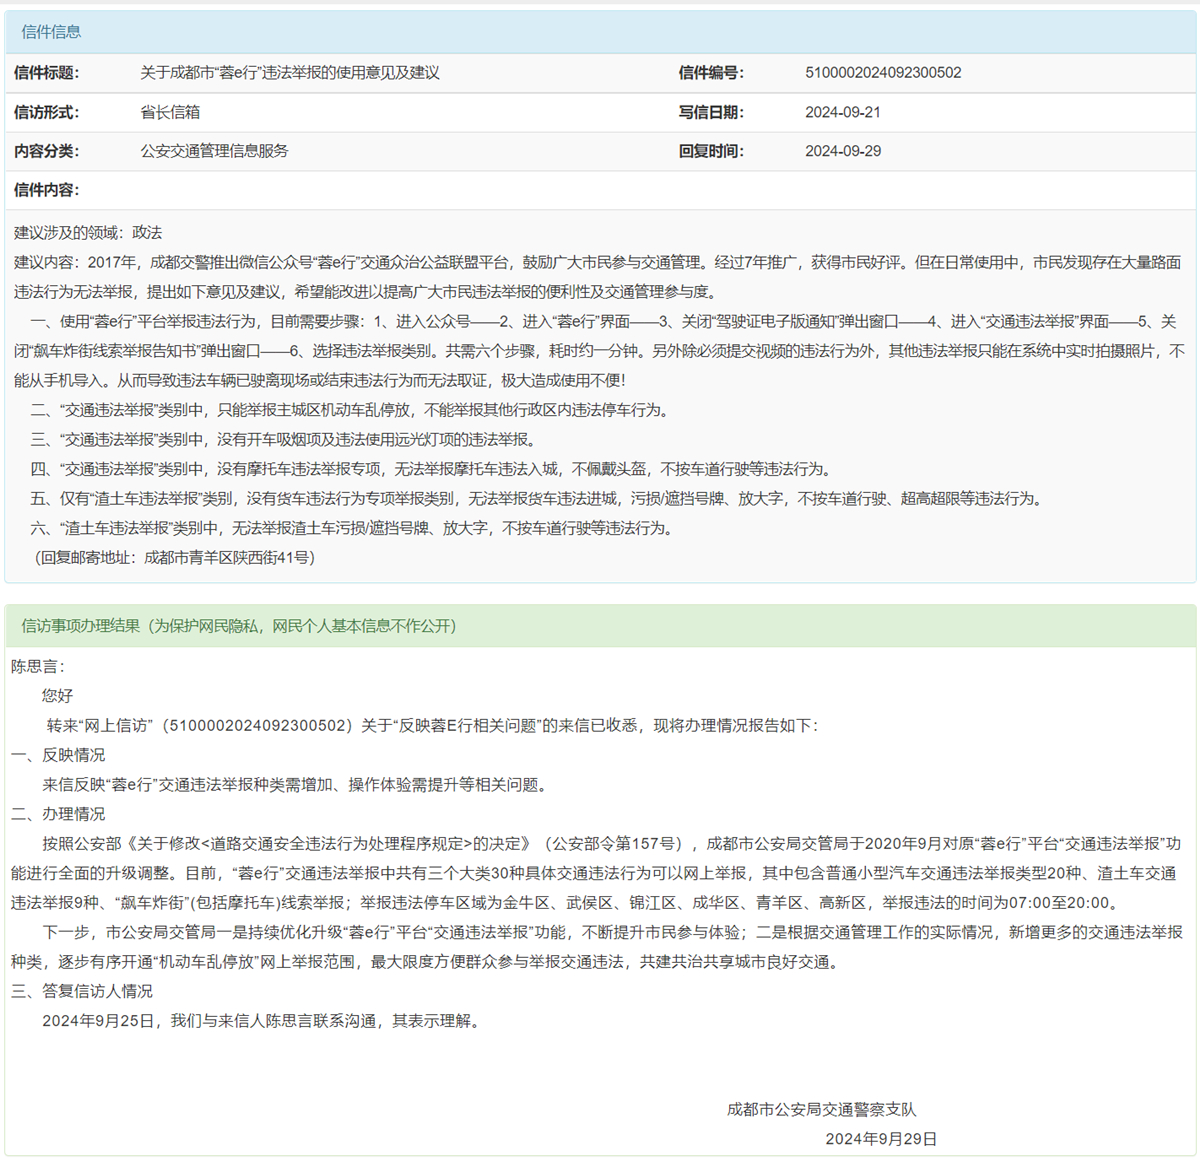Click the 信件信息 panel header
The image size is (1200, 1161).
click(x=52, y=32)
